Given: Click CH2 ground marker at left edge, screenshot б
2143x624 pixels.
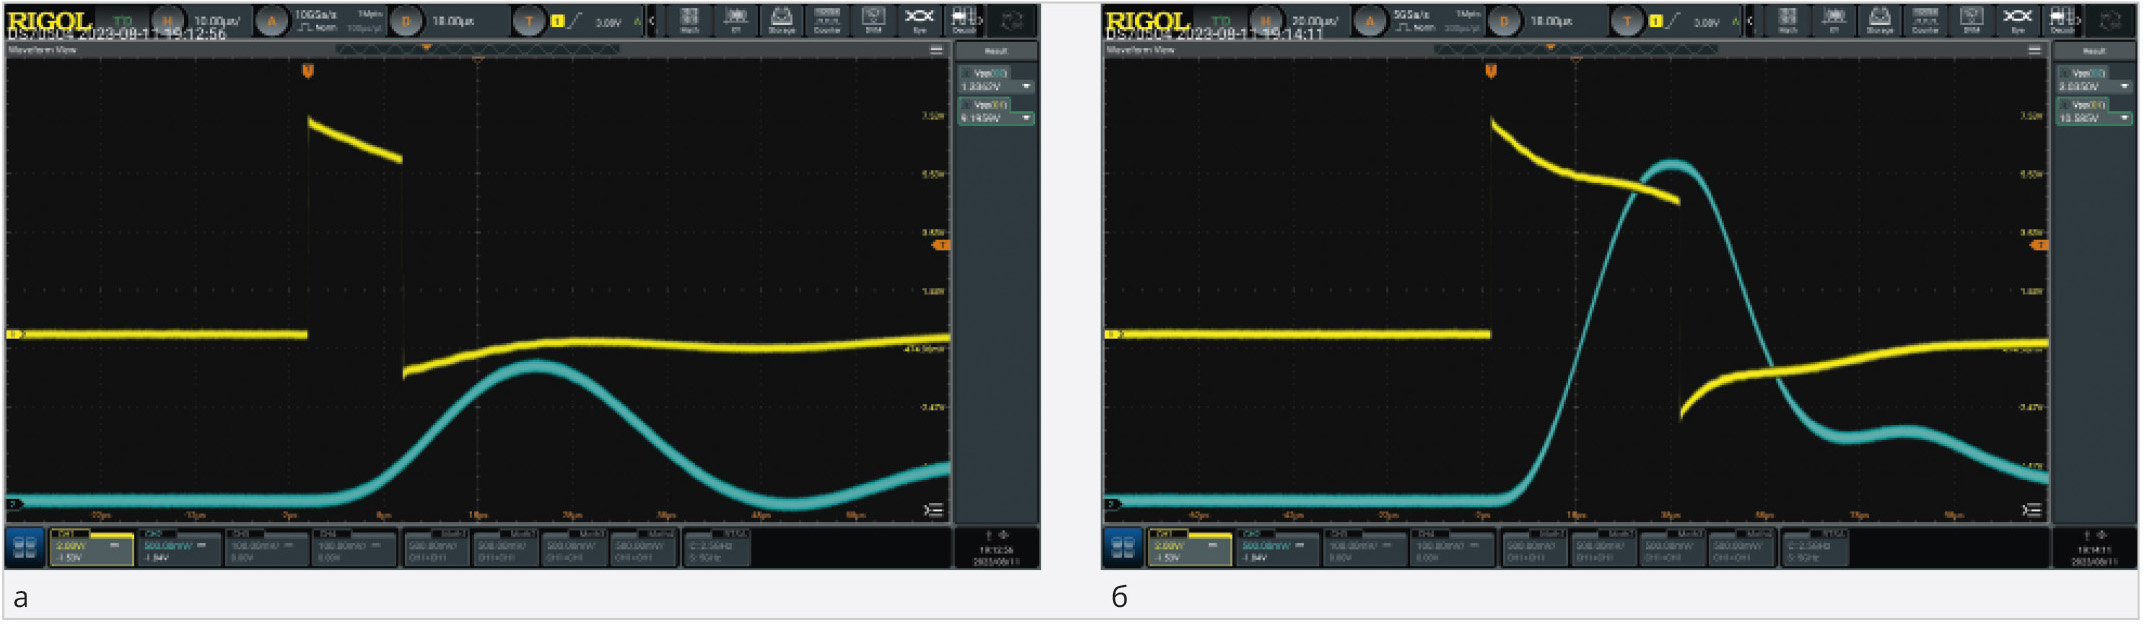Looking at the screenshot, I should point(1112,504).
